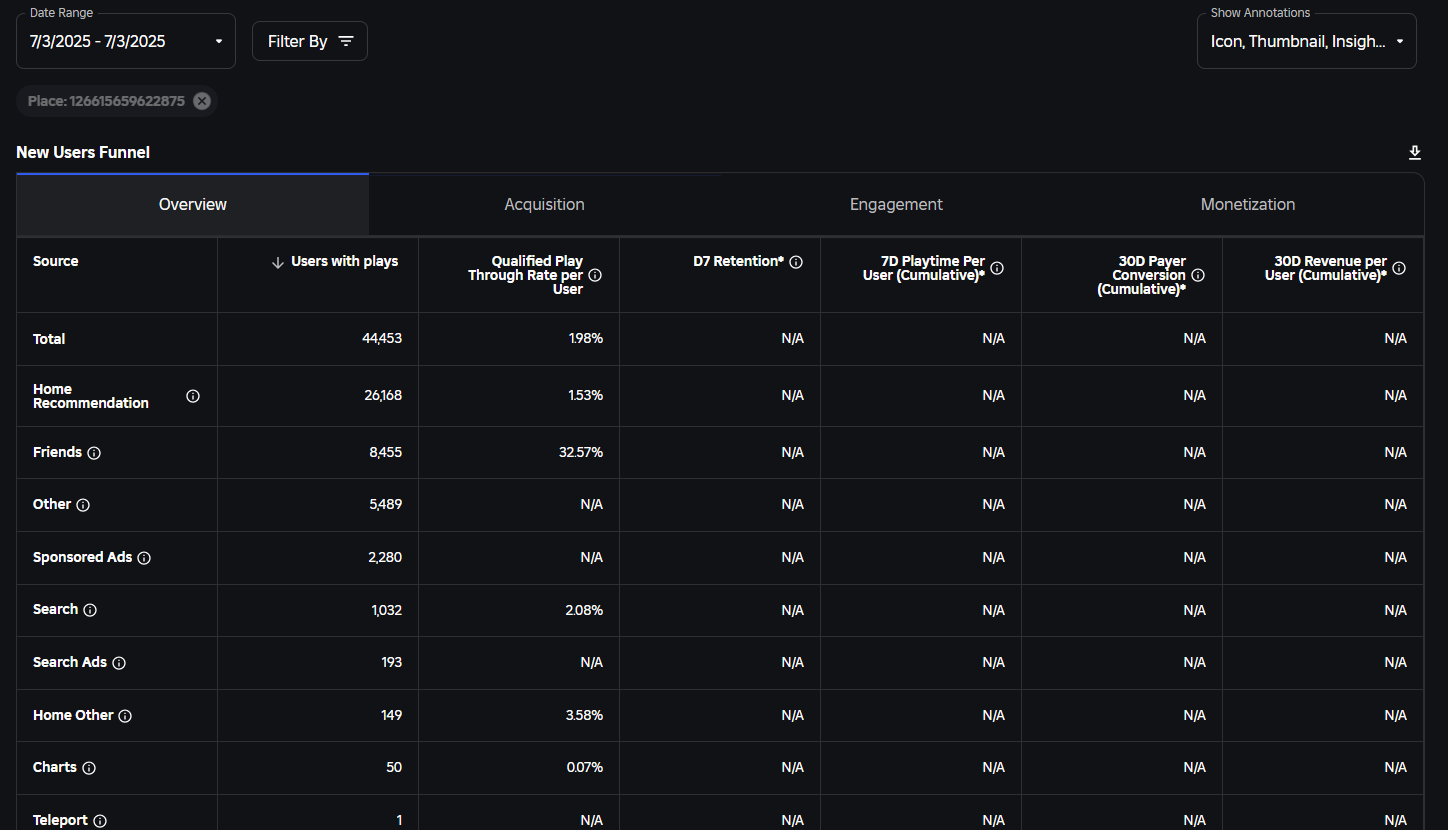1448x830 pixels.
Task: Show info for 7D Playtime Per User
Action: tap(997, 268)
